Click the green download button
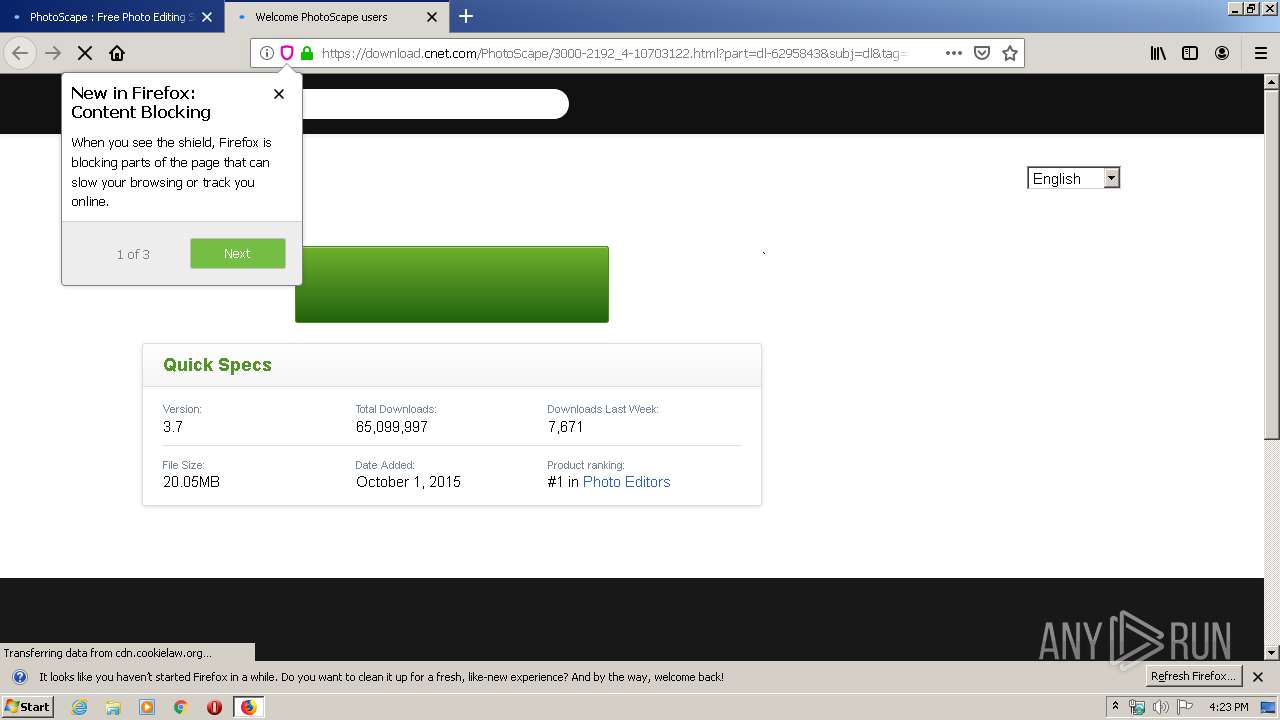 click(452, 284)
